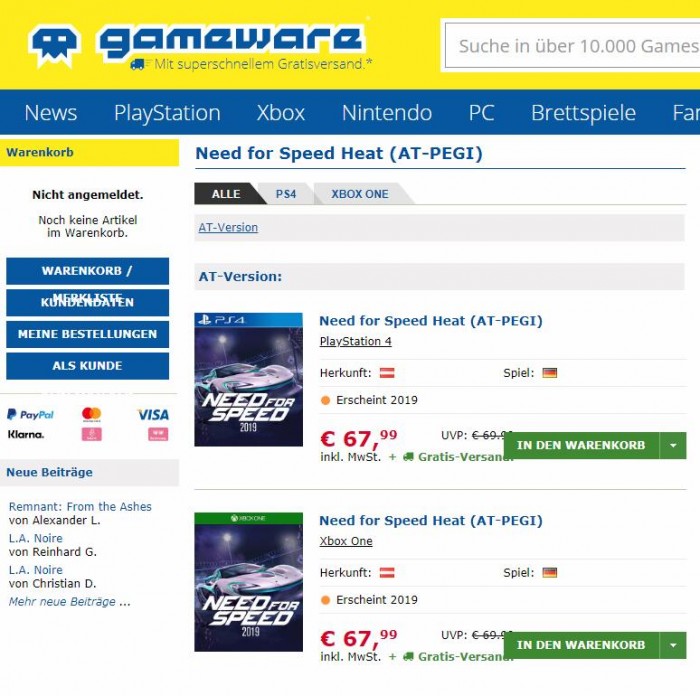The image size is (700, 696).
Task: Expand dropdown arrow next to PS4 Warenkorb button
Action: point(673,445)
